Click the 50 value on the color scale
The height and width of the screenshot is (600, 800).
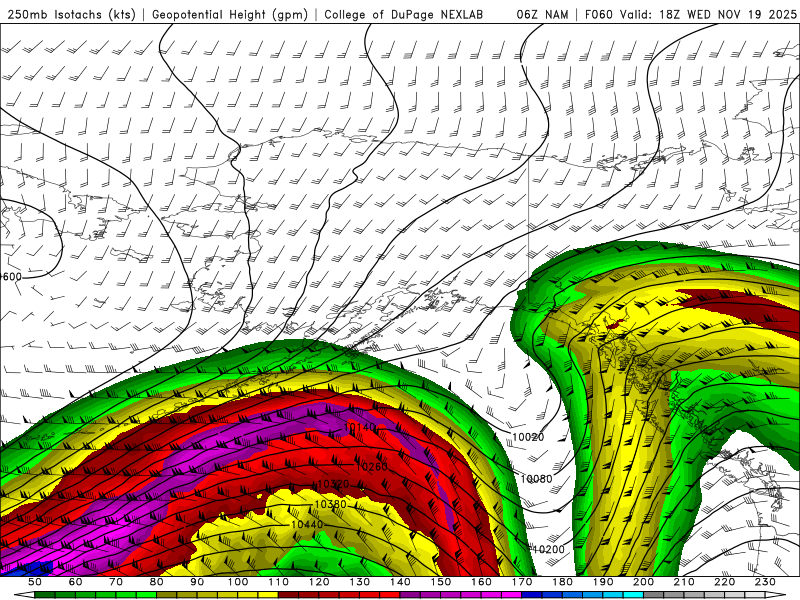[x=35, y=582]
